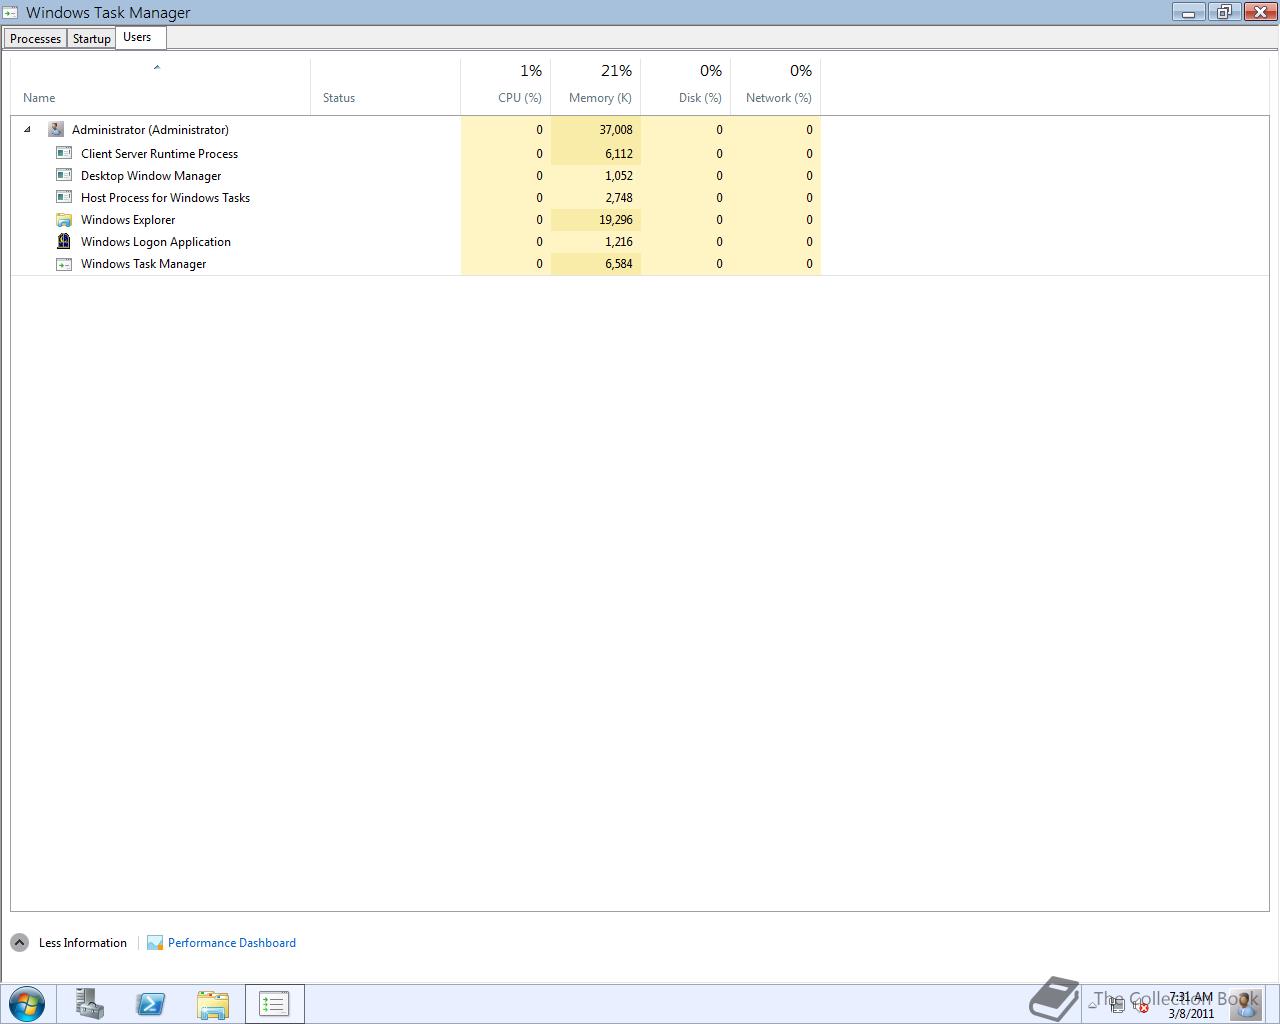Click the Windows Logon Application icon
This screenshot has width=1280, height=1024.
click(64, 241)
